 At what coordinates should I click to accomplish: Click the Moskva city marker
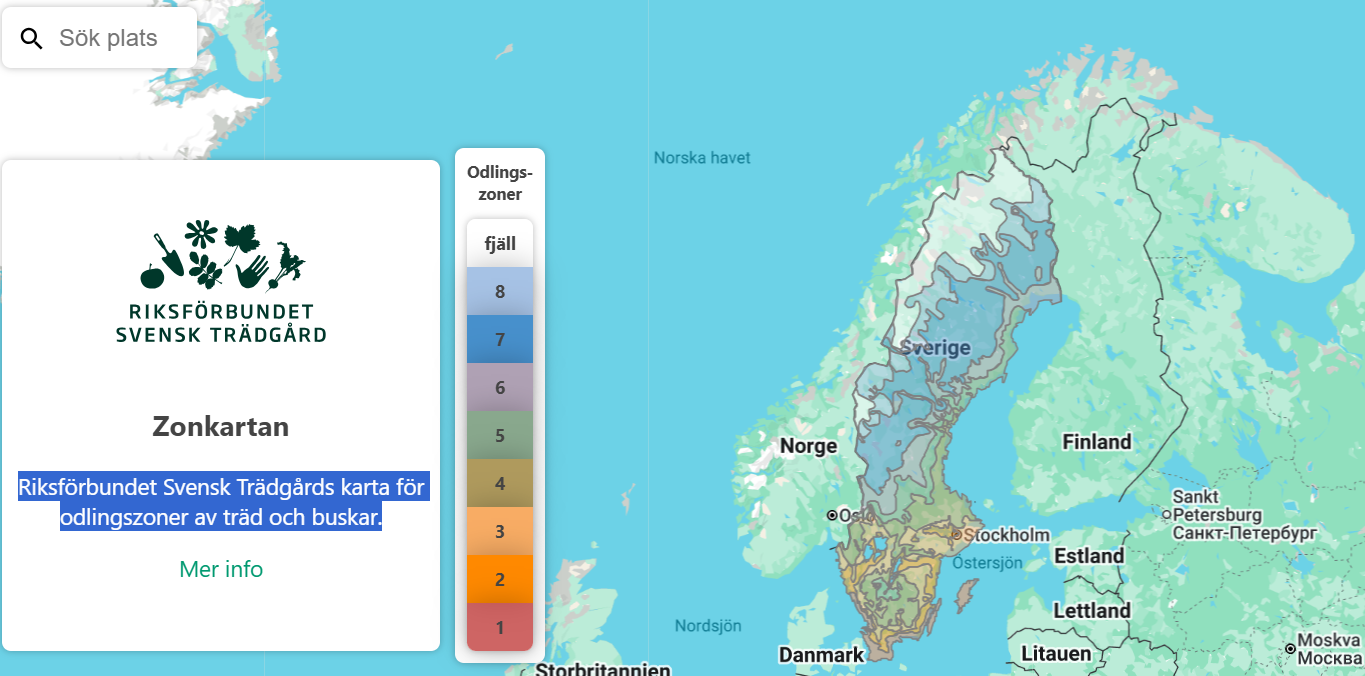[x=1290, y=649]
